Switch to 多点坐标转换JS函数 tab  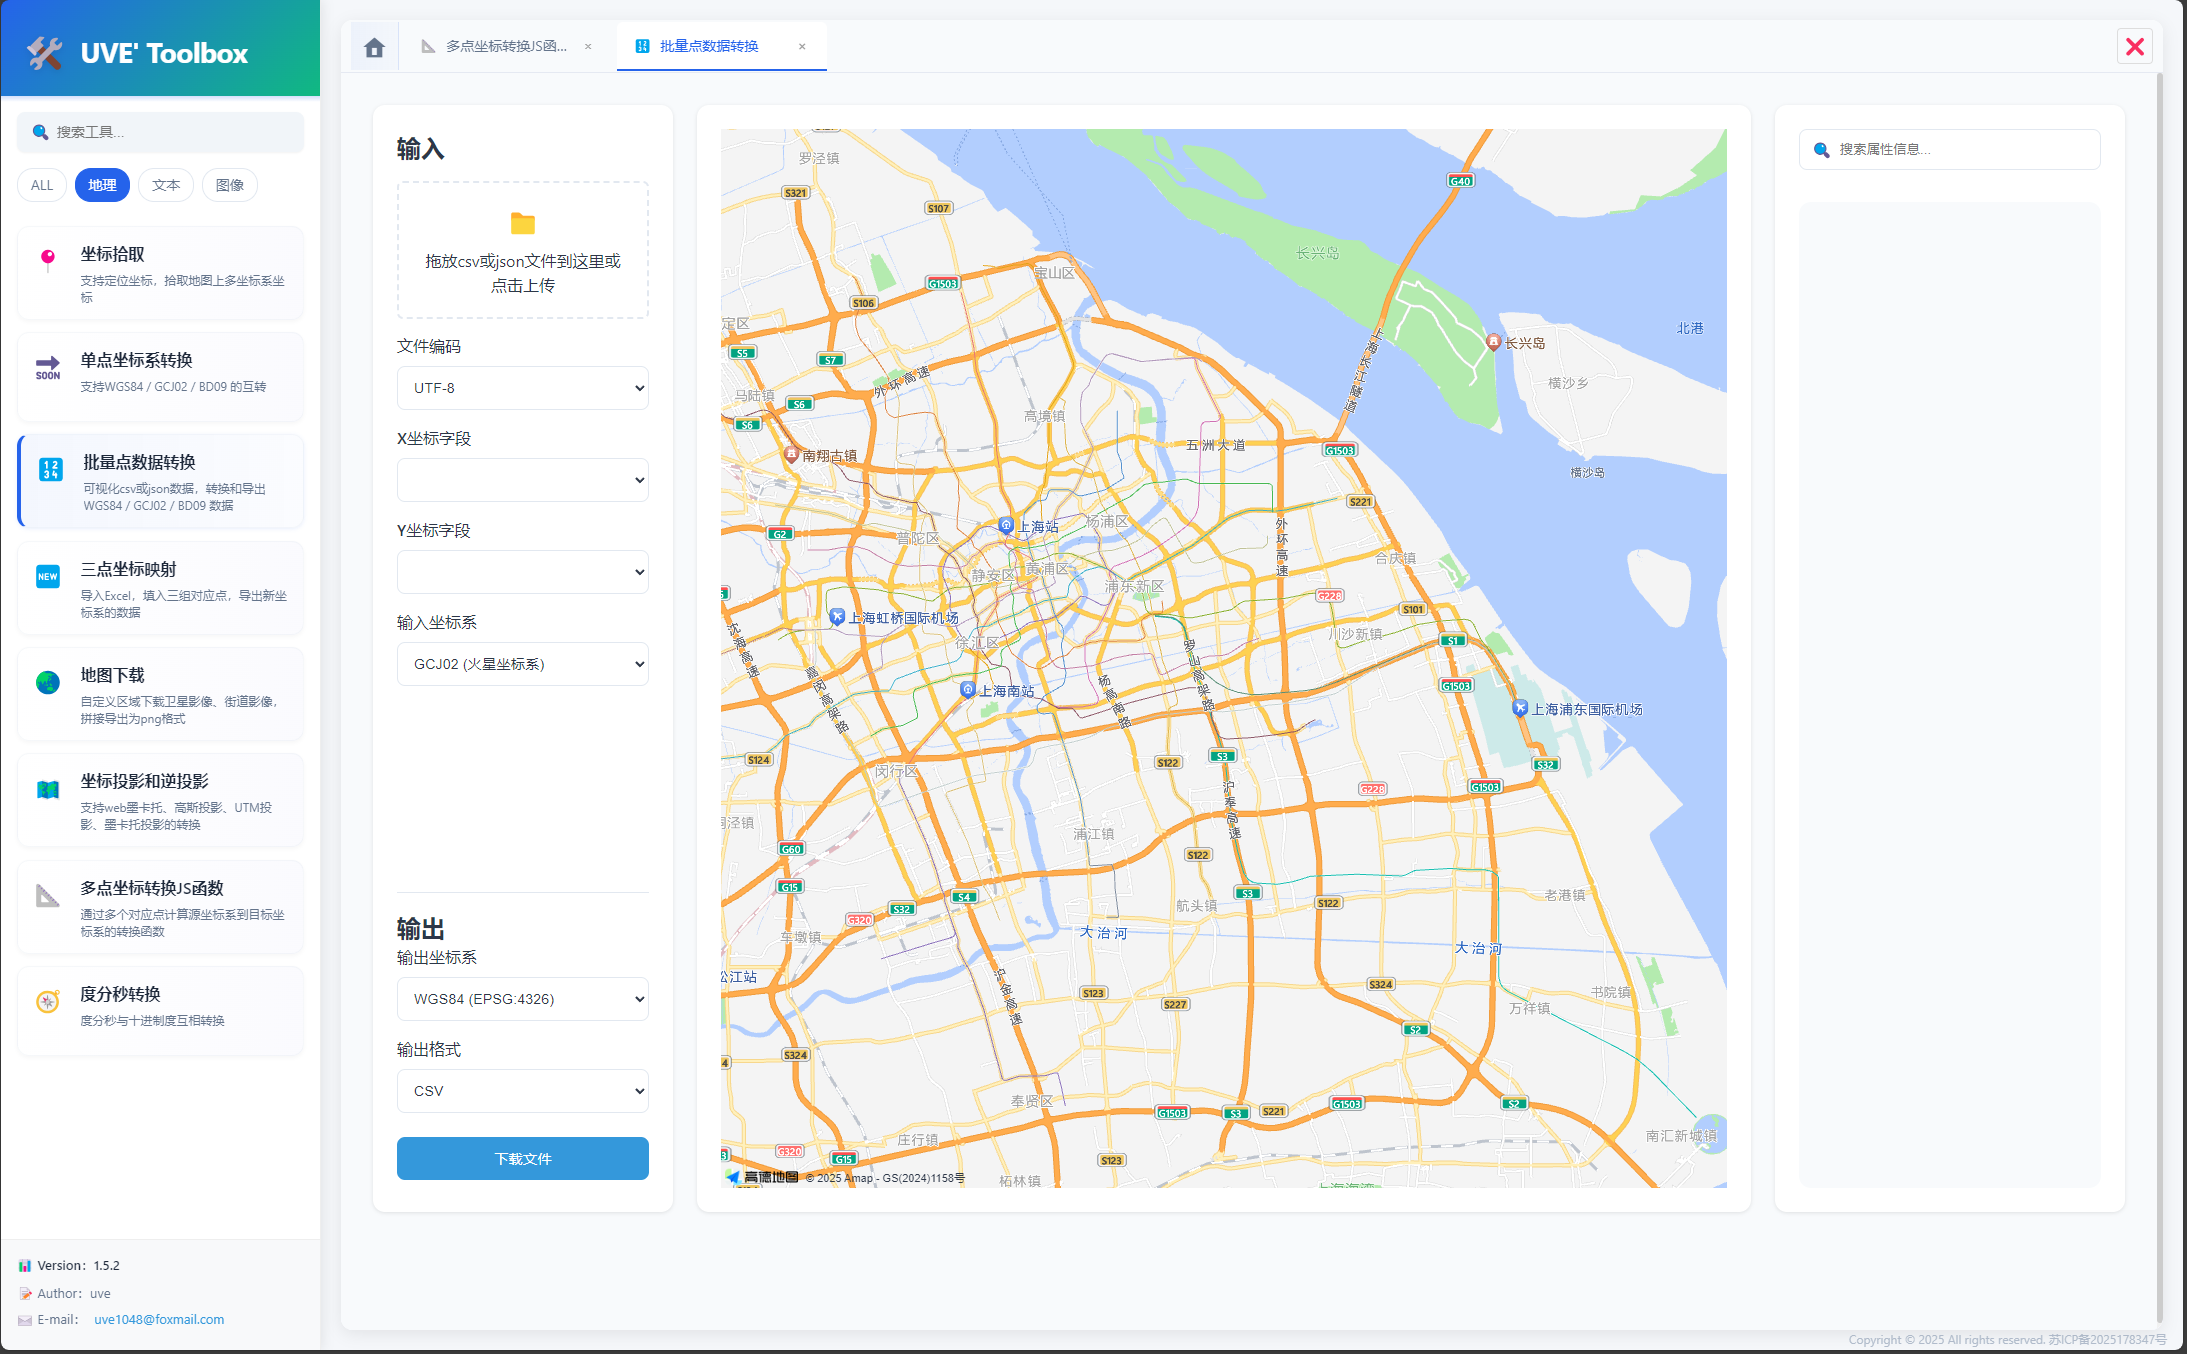pyautogui.click(x=505, y=47)
